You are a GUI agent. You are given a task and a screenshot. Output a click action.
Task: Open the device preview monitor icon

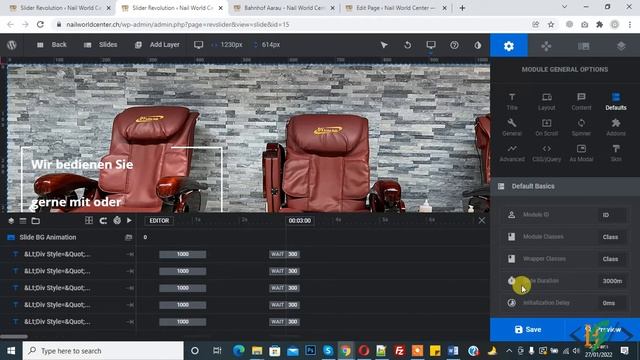click(x=431, y=45)
